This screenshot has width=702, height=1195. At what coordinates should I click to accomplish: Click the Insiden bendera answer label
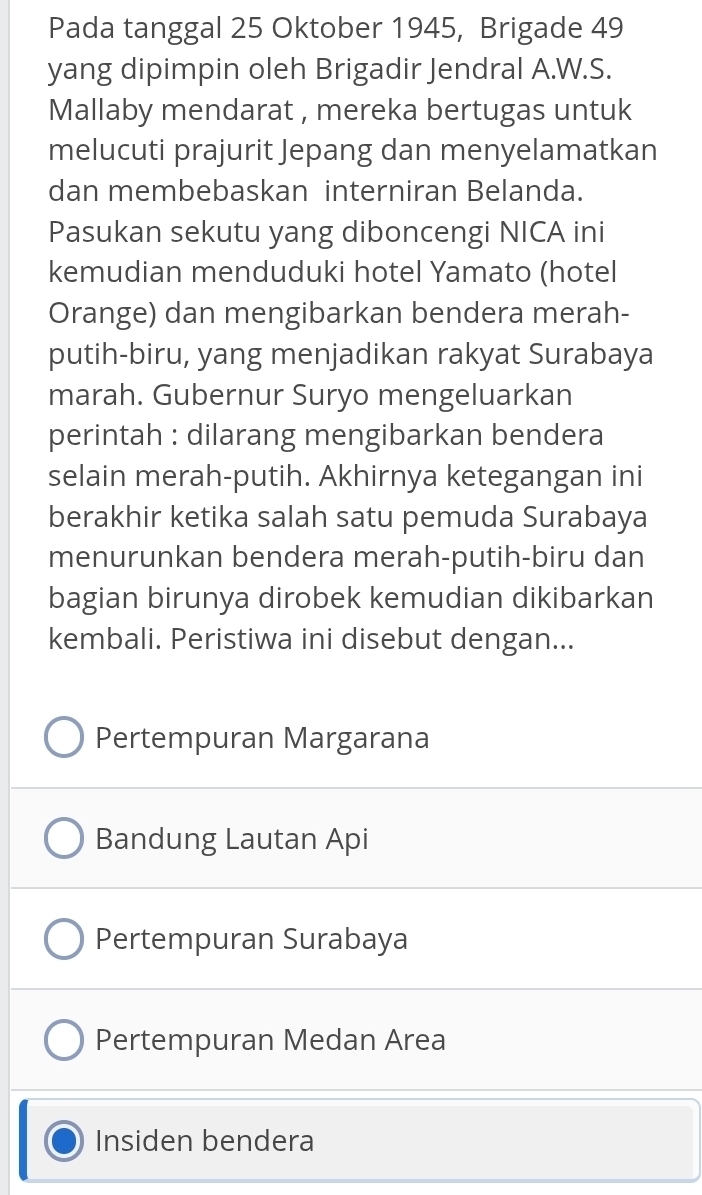pos(204,1141)
